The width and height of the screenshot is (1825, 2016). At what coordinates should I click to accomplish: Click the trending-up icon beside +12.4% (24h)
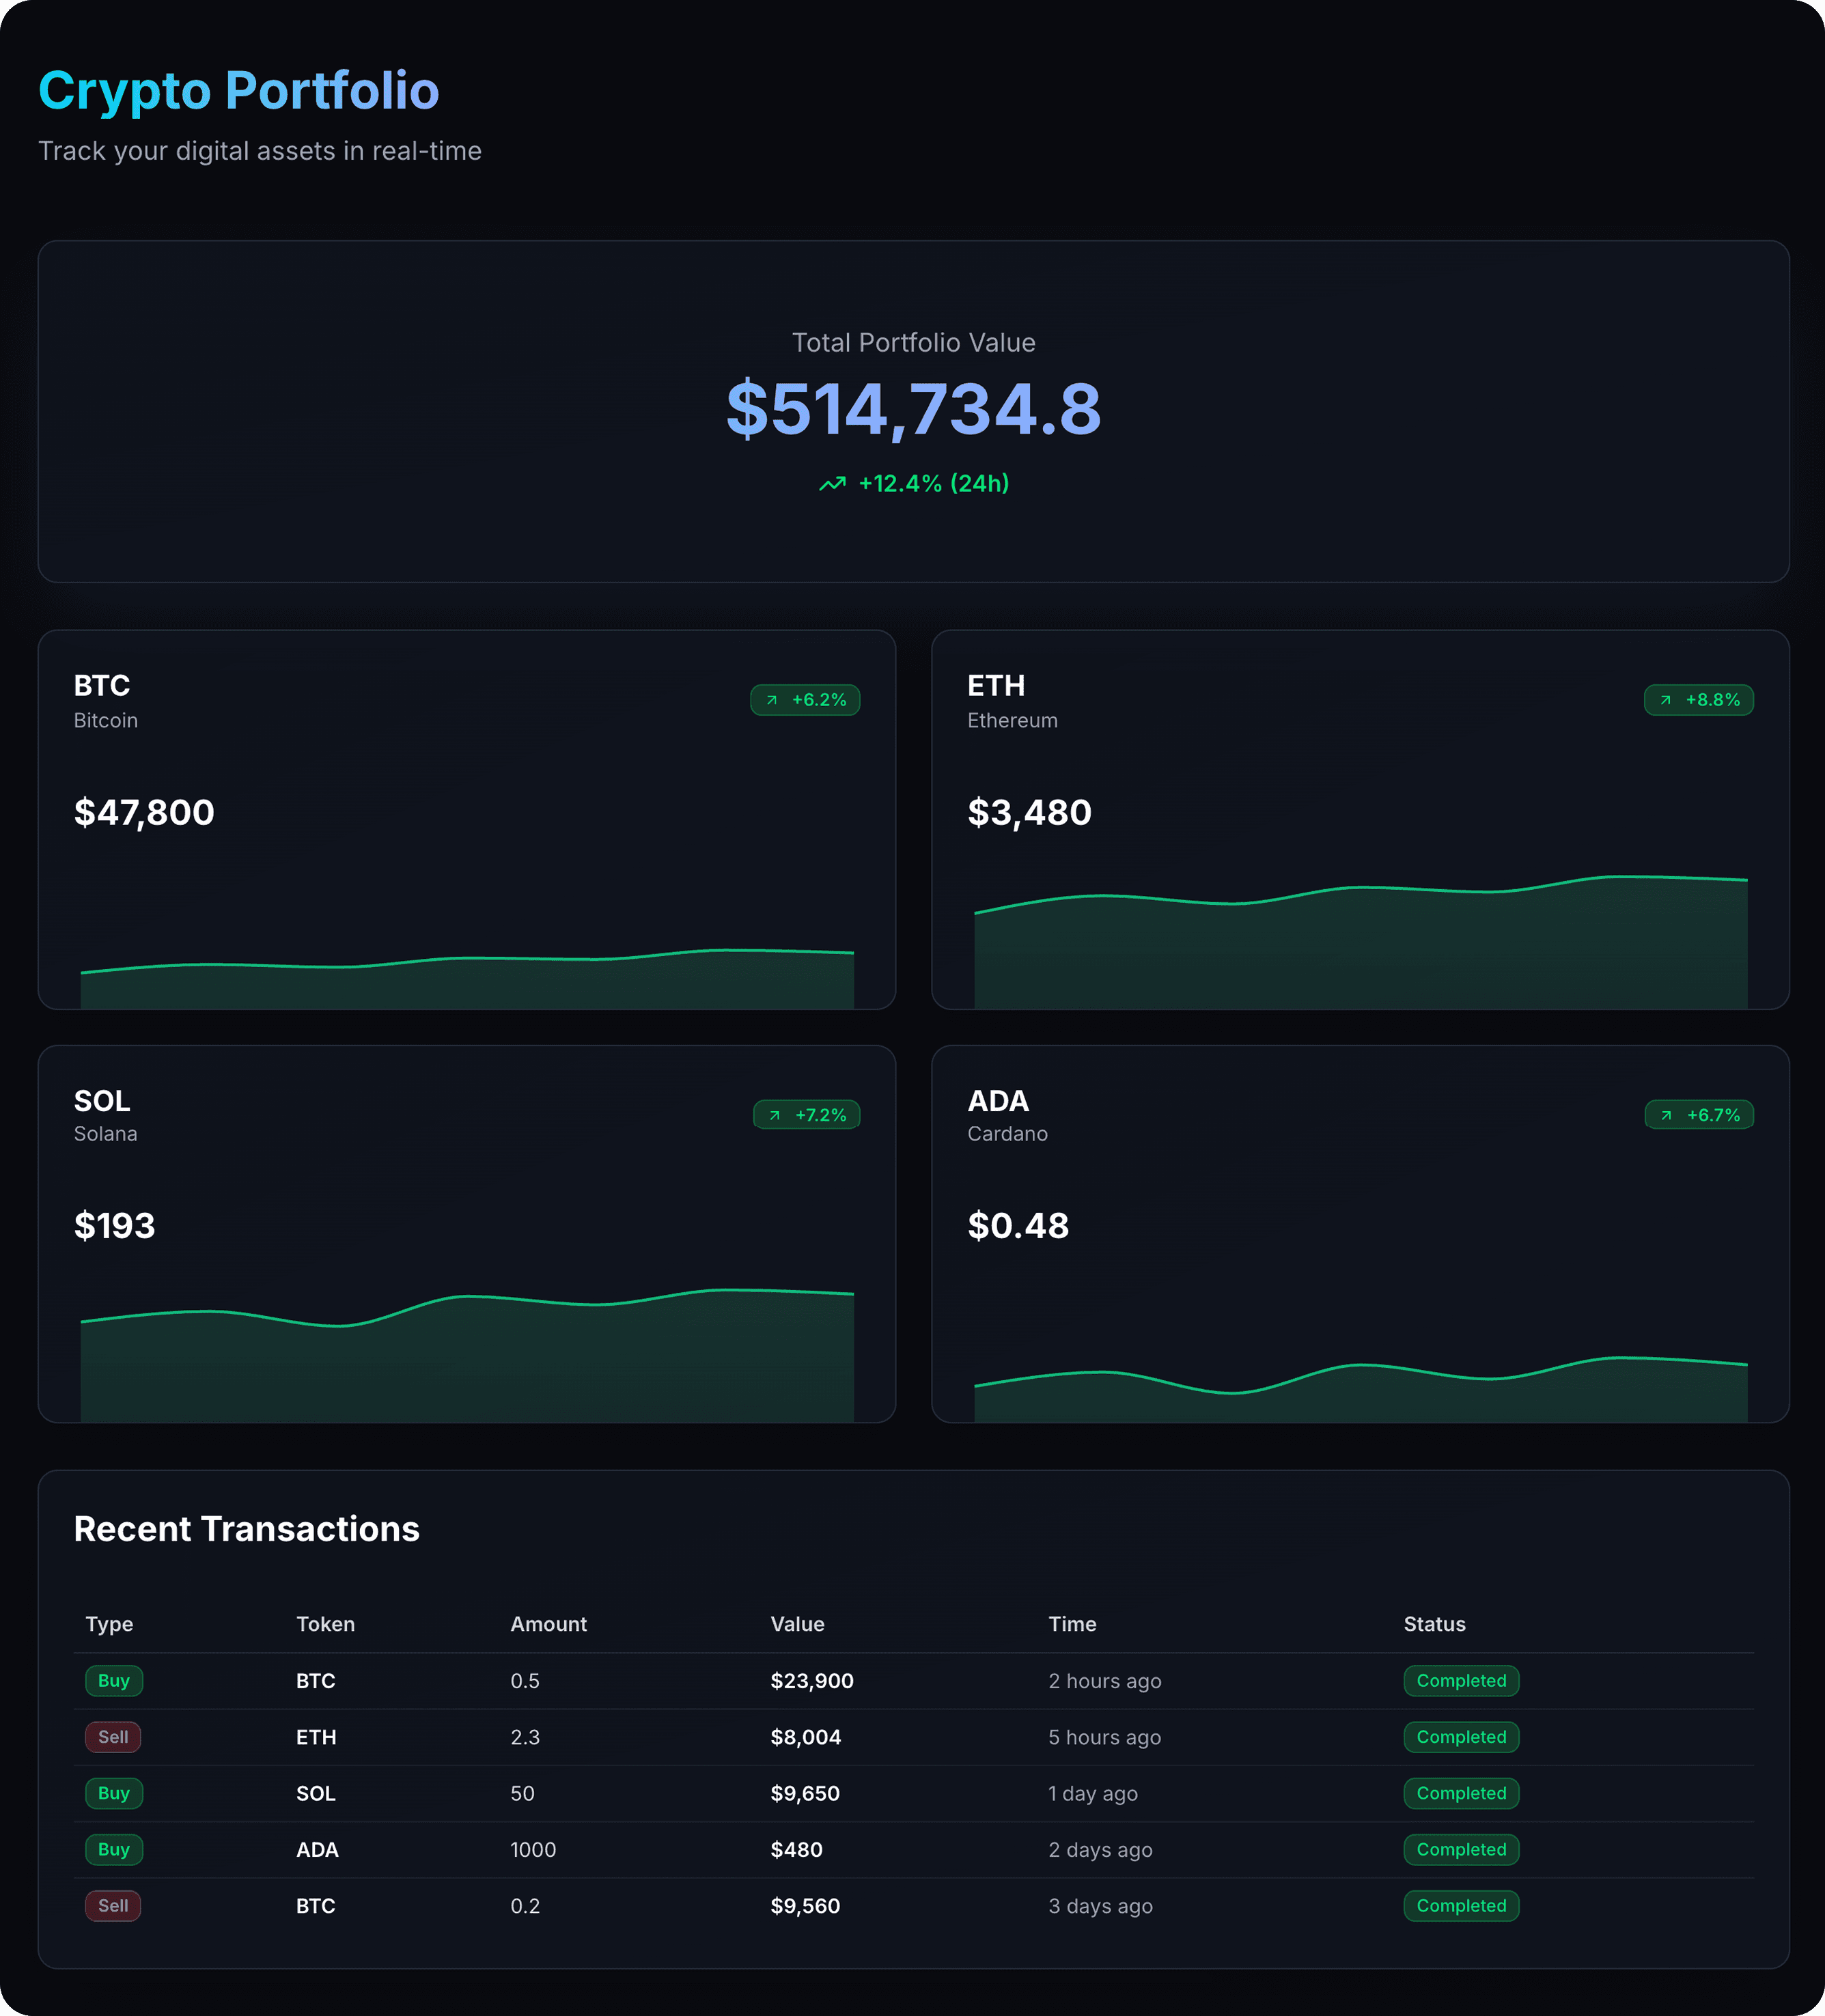coord(832,484)
